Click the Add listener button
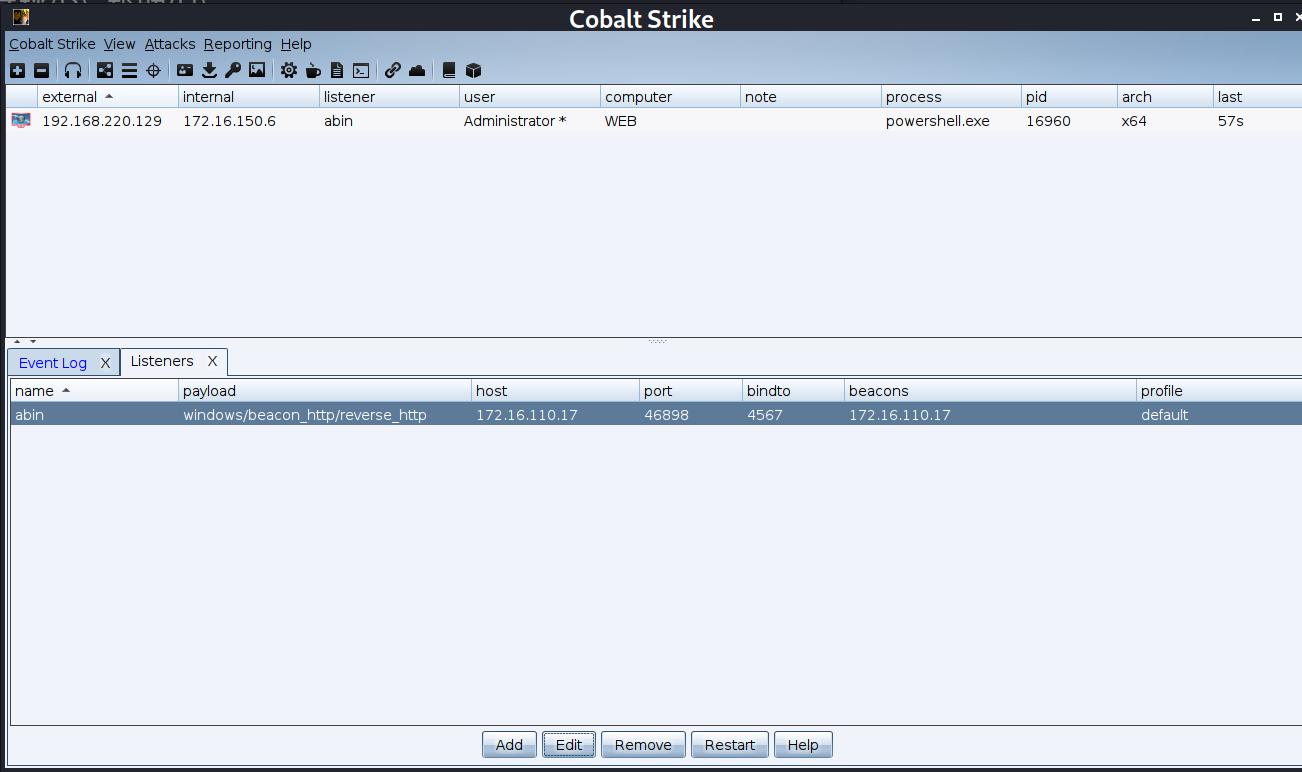 509,745
